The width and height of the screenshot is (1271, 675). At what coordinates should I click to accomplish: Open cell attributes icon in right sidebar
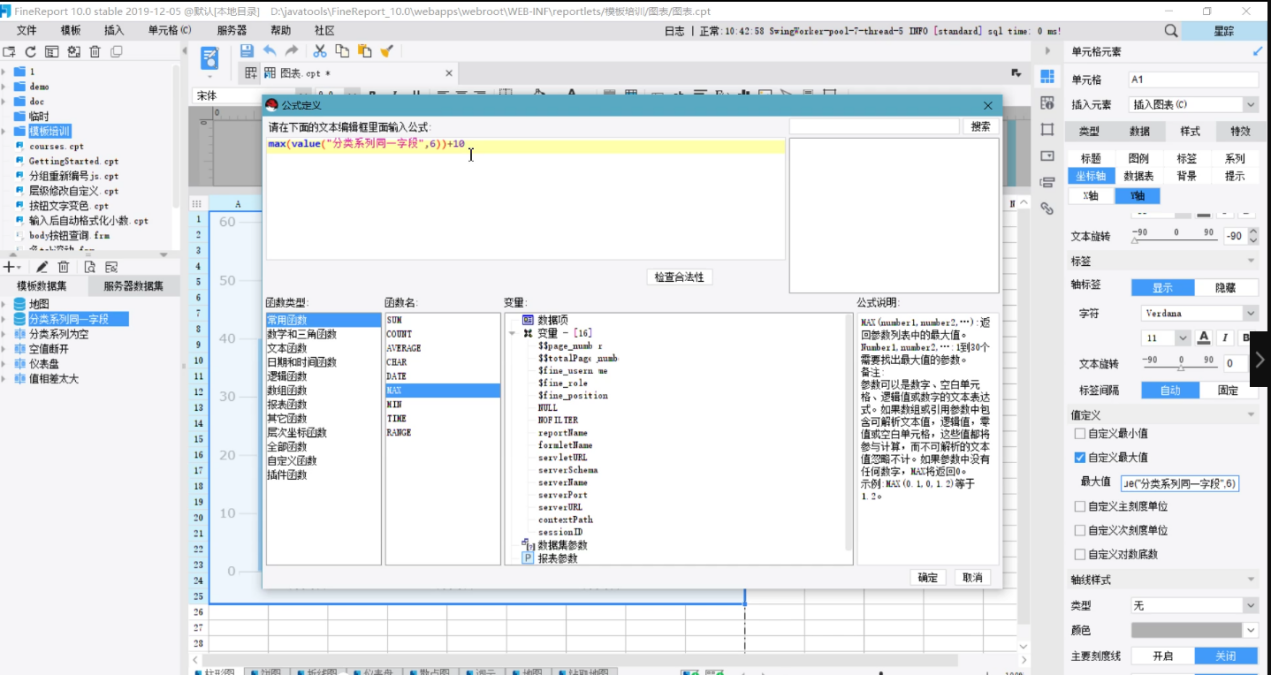[1047, 103]
